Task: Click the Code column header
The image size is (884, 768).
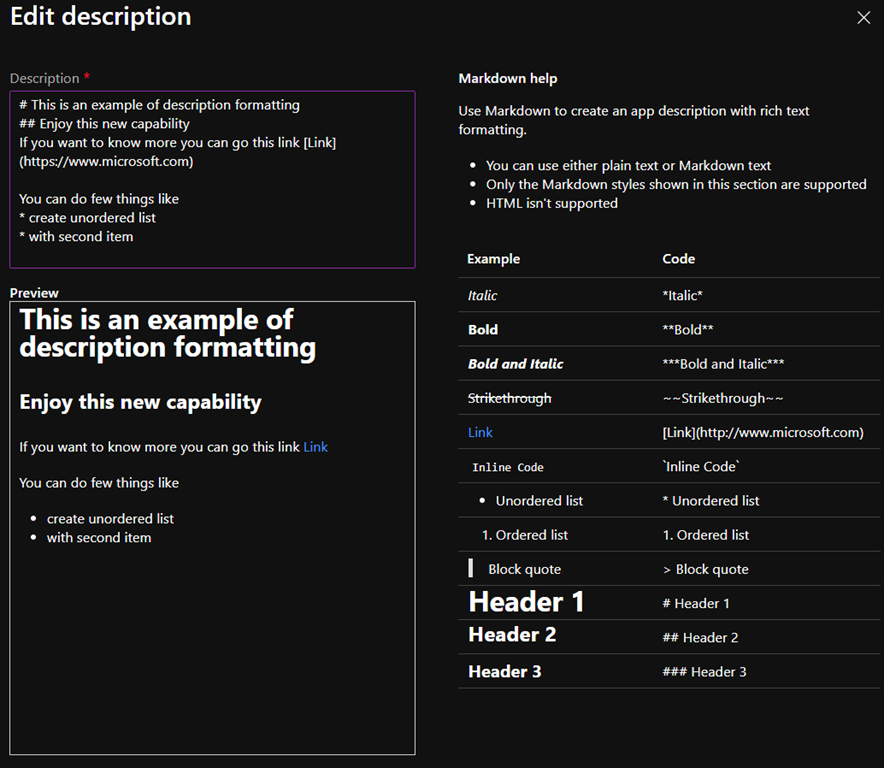Action: [x=678, y=259]
